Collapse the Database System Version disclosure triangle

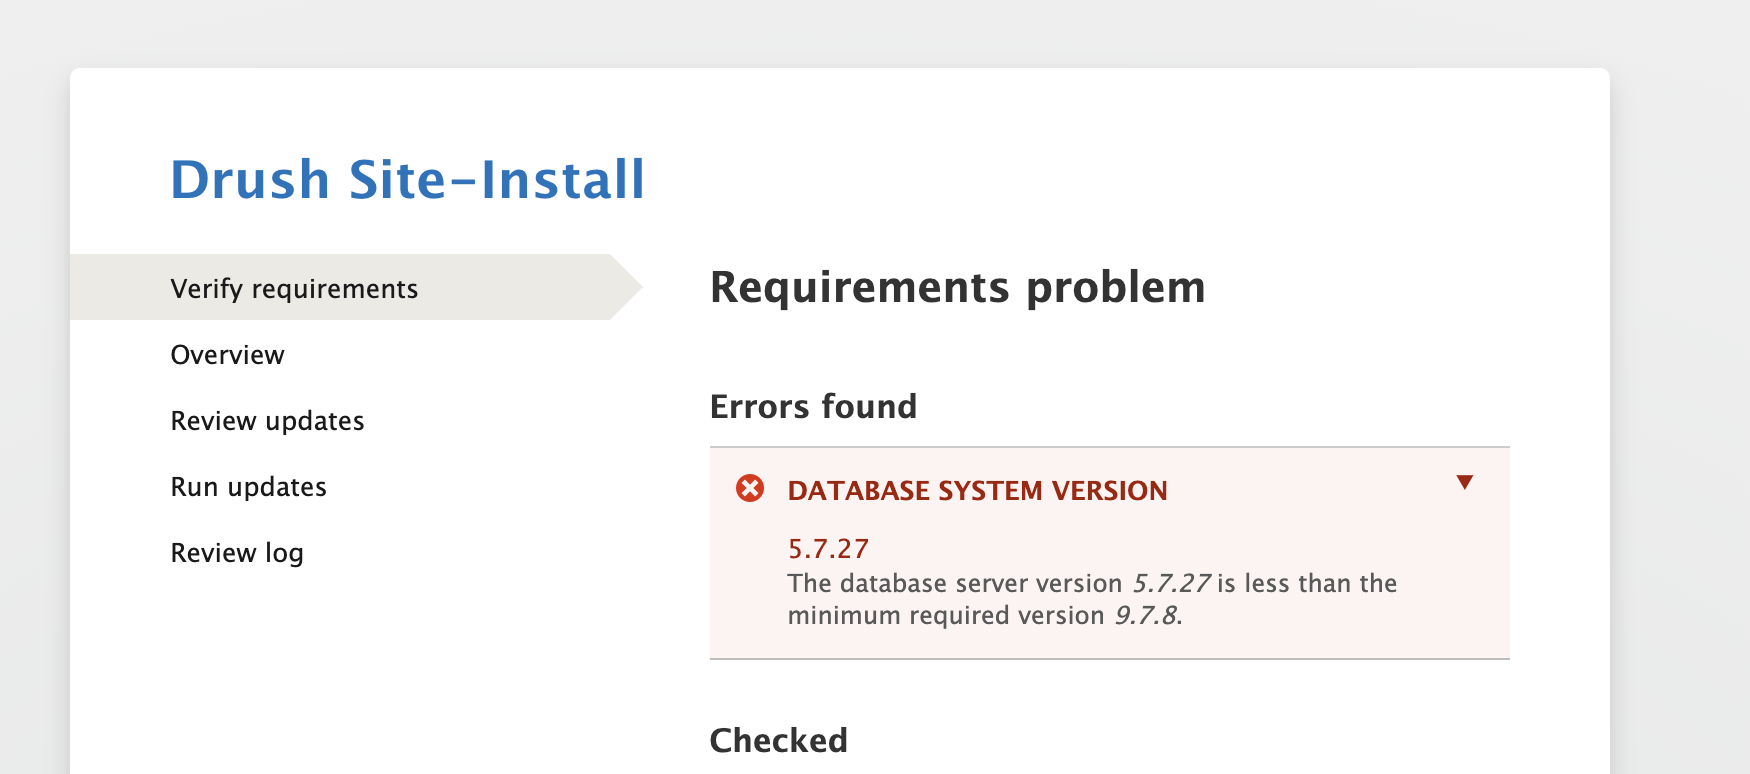pos(1465,482)
